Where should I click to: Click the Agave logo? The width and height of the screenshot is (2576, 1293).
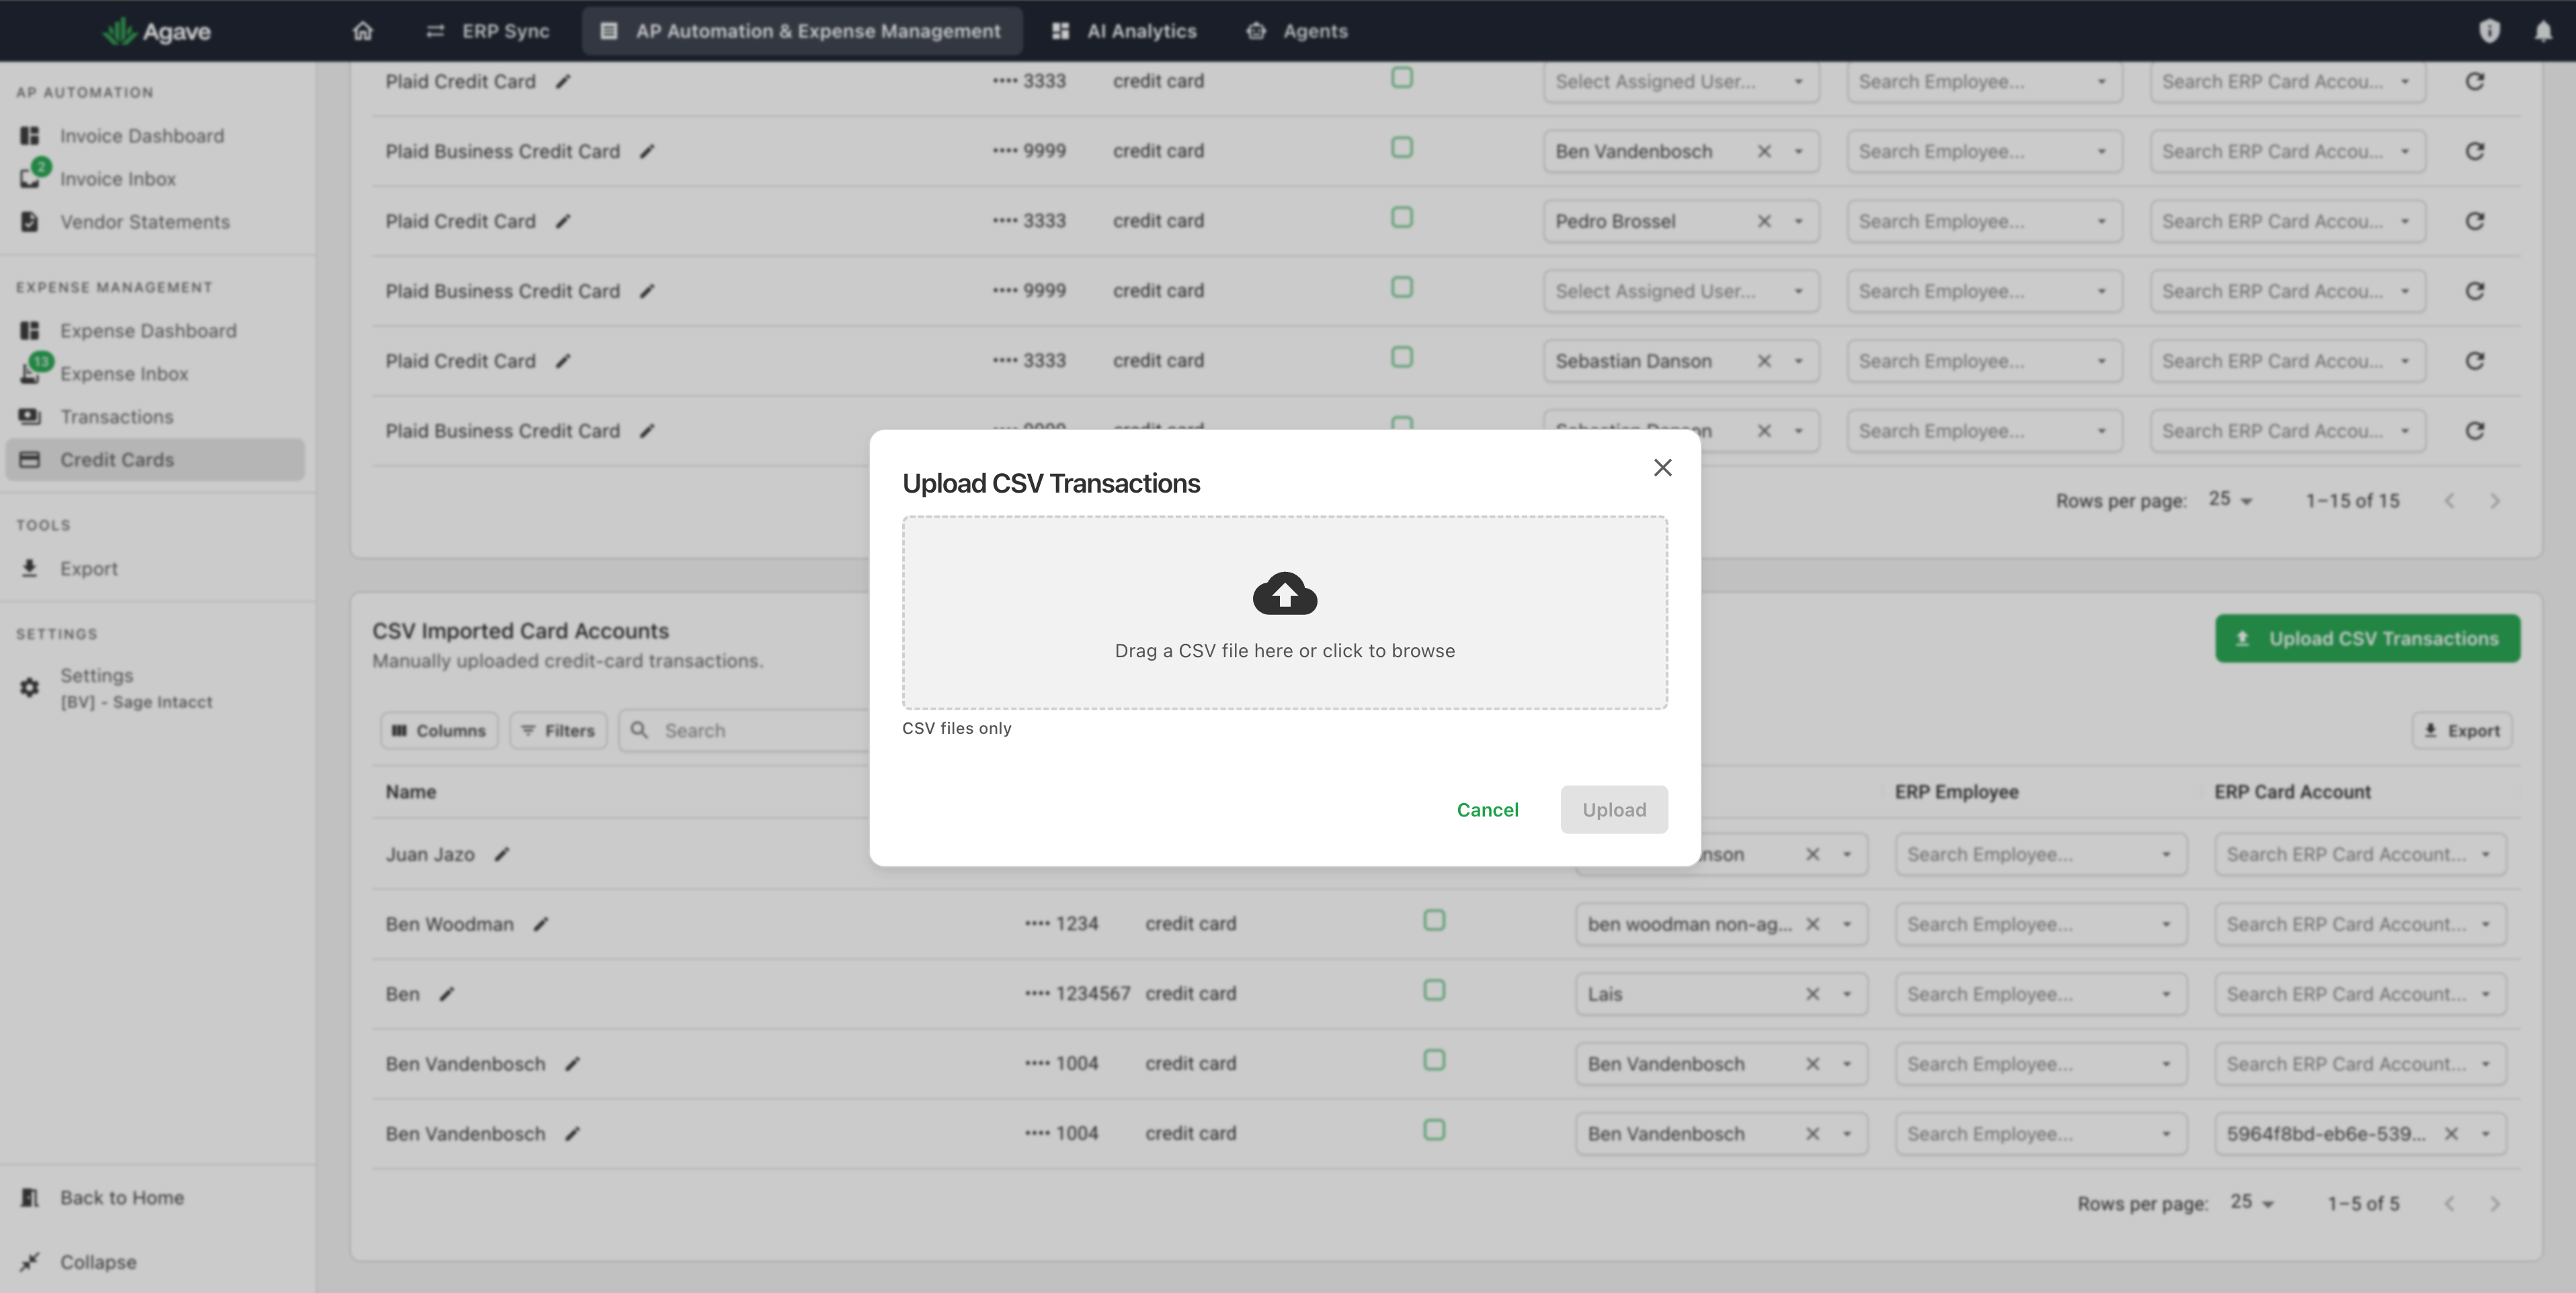(x=156, y=31)
